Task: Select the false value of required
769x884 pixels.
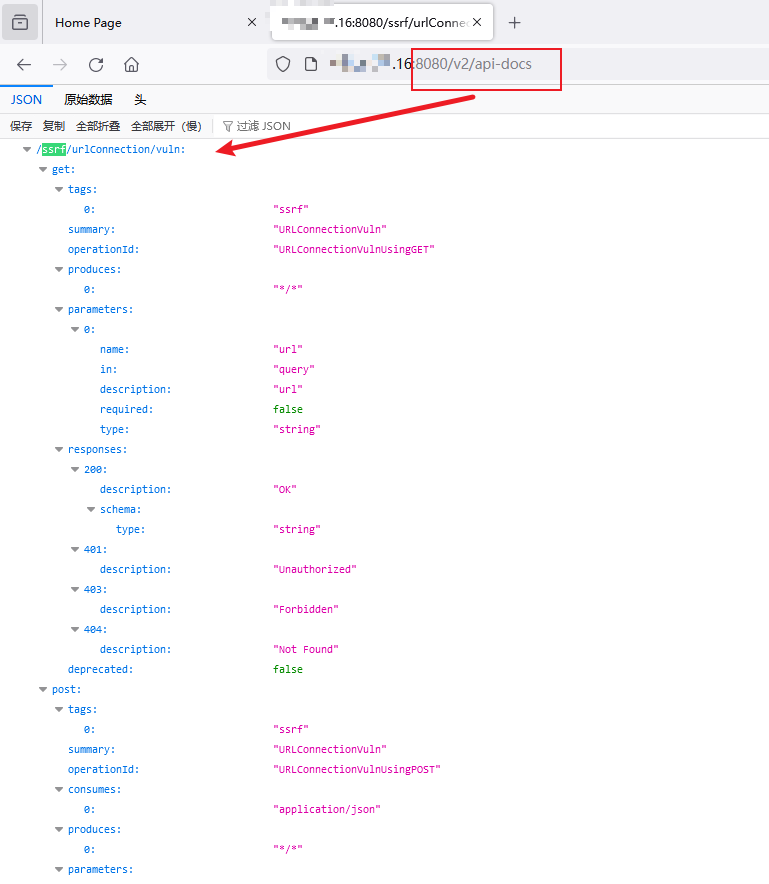Action: click(288, 409)
